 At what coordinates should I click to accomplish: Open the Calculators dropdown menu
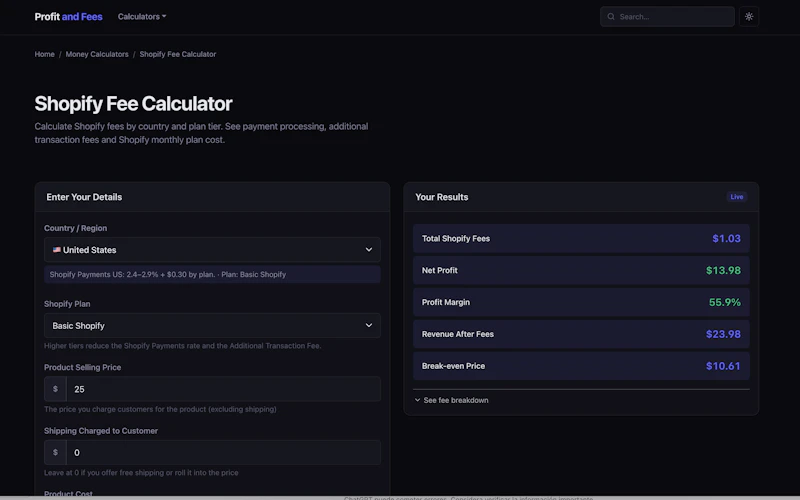142,16
